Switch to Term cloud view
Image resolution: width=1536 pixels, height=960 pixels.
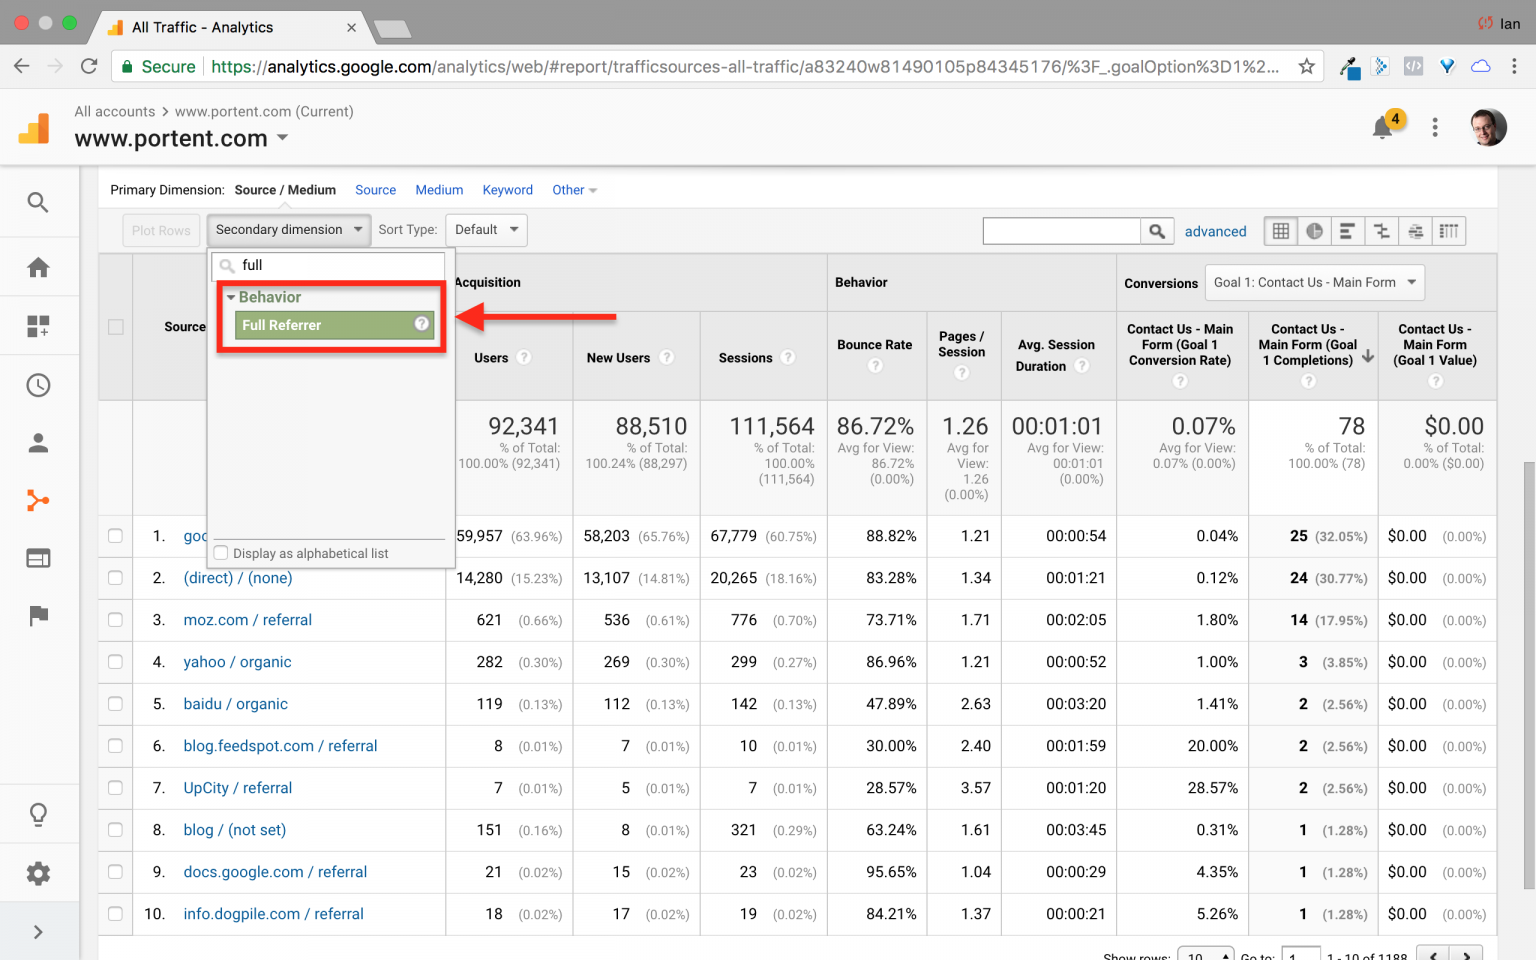pos(1415,231)
